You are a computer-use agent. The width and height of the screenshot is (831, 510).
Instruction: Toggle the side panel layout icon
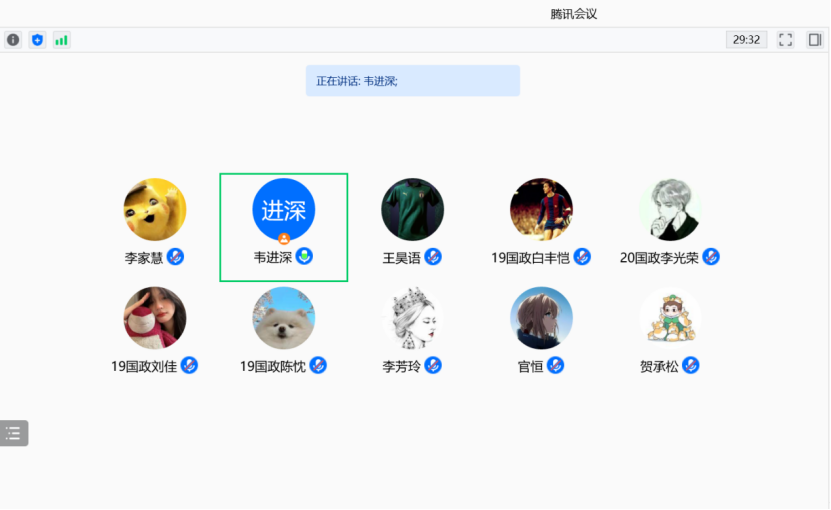pos(815,40)
